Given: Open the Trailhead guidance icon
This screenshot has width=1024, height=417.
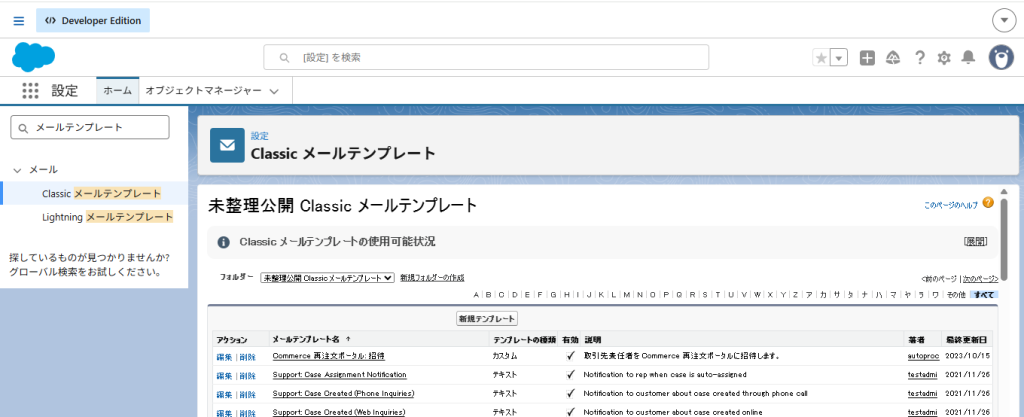Looking at the screenshot, I should click(x=893, y=58).
